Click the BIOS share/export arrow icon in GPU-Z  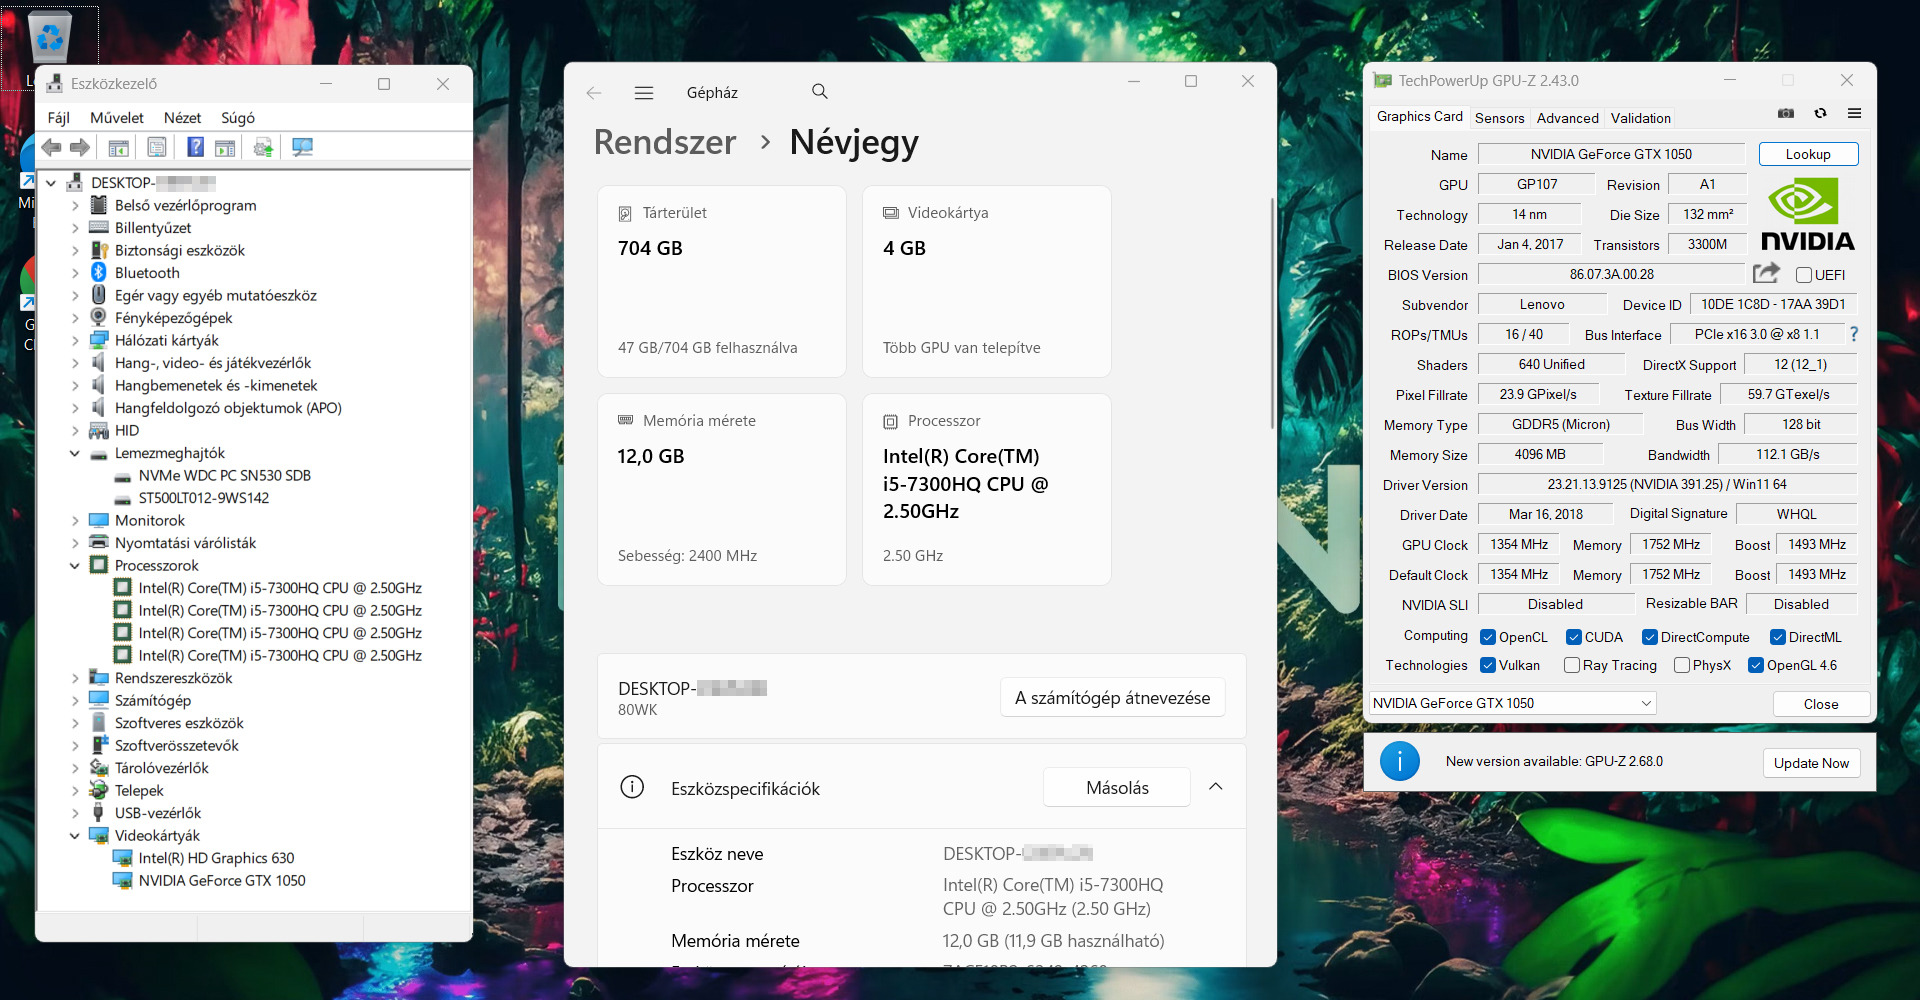1766,273
